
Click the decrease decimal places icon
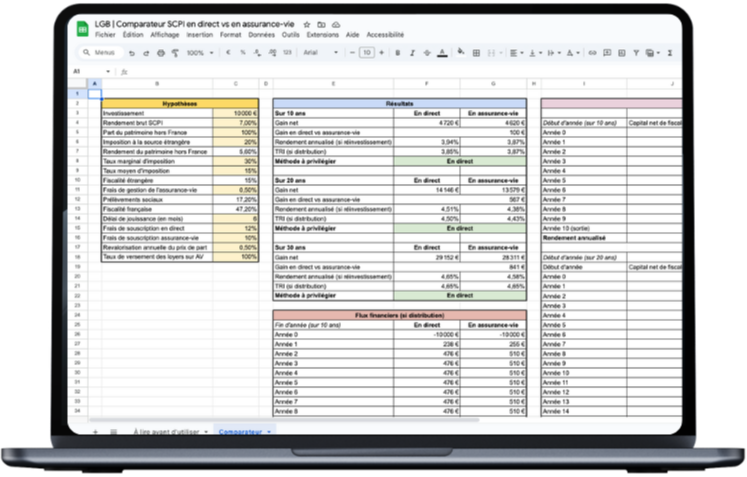(257, 52)
